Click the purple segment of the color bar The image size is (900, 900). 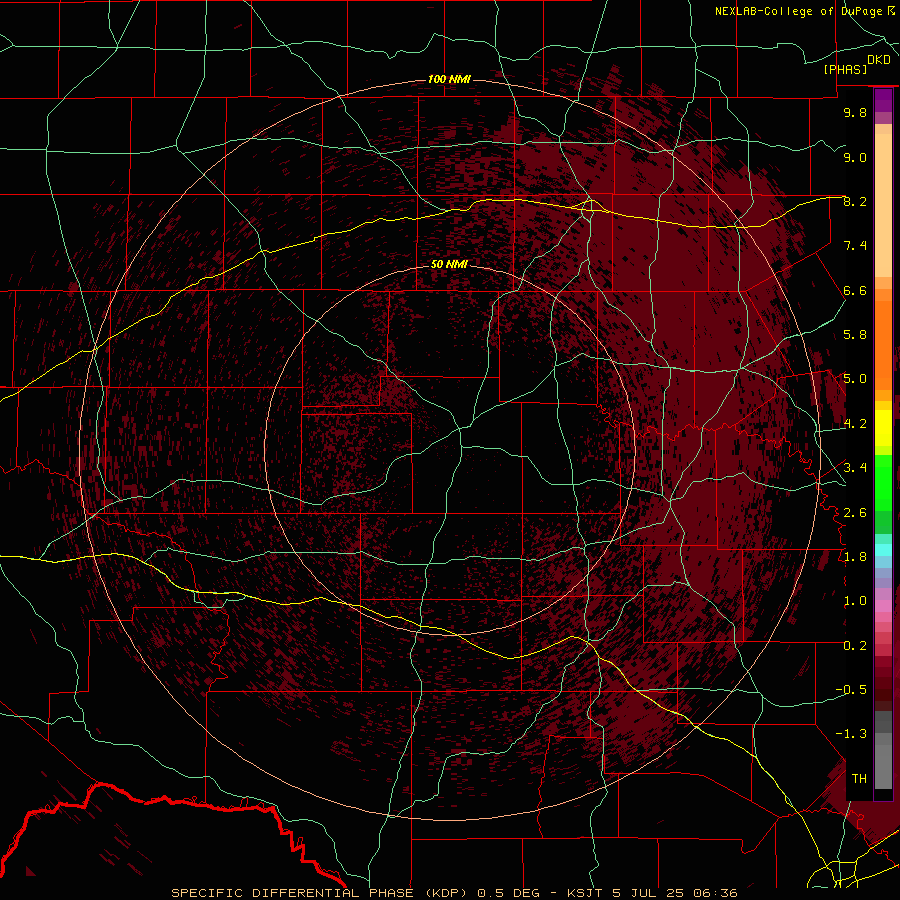point(883,100)
